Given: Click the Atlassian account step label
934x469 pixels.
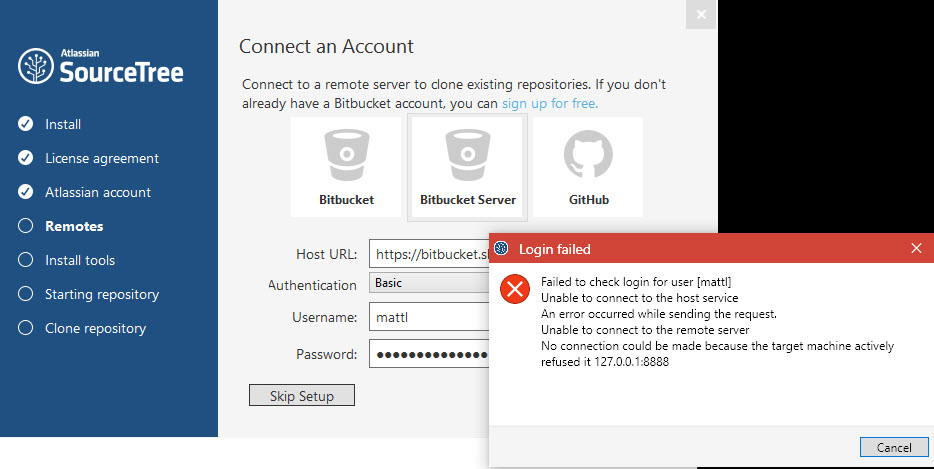Looking at the screenshot, I should (98, 192).
